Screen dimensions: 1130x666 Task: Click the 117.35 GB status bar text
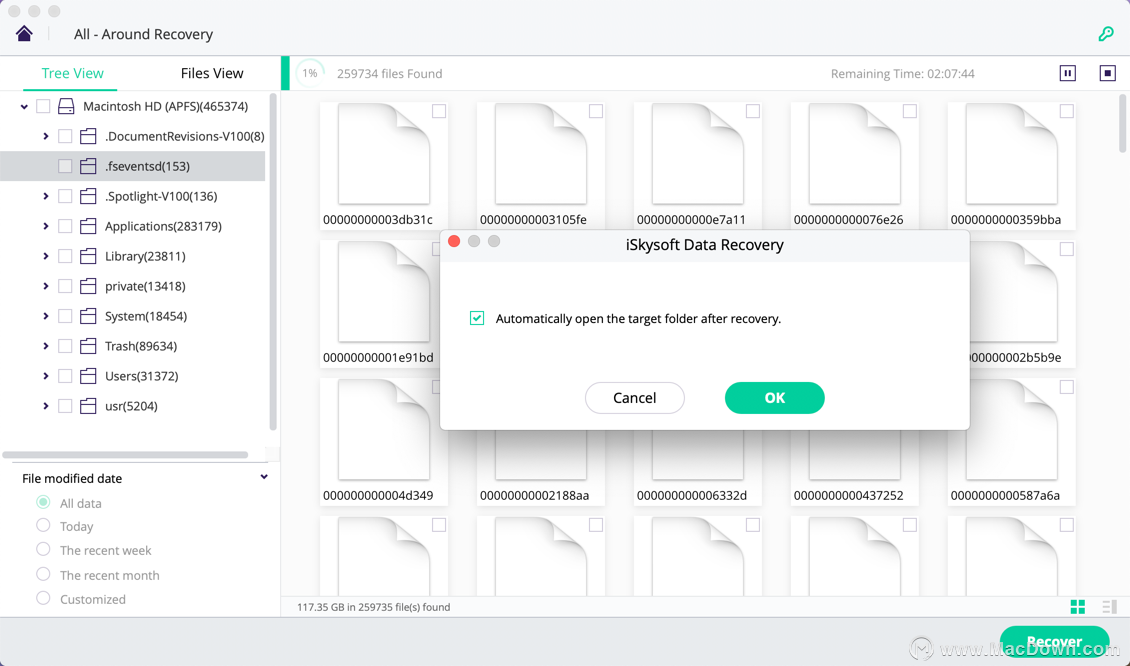373,607
